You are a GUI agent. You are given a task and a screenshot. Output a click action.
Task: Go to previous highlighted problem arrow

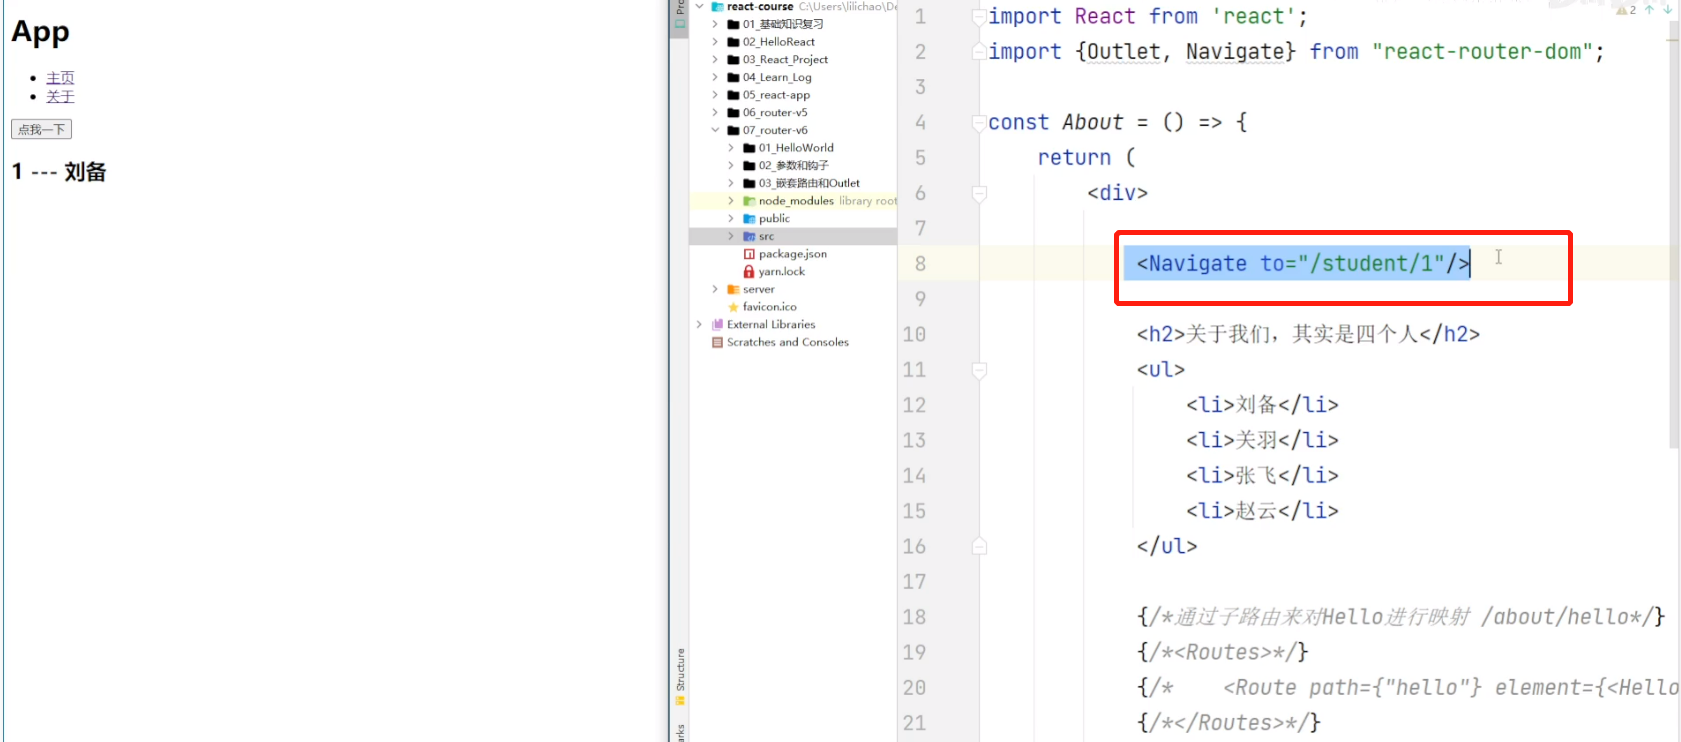point(1649,10)
